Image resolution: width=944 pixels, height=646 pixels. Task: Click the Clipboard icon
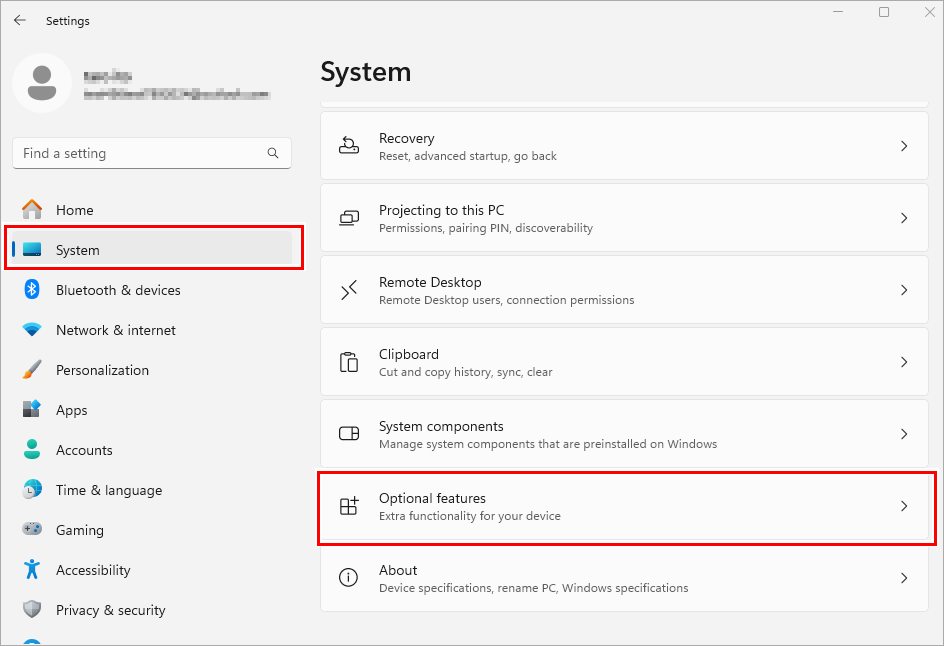(x=348, y=361)
